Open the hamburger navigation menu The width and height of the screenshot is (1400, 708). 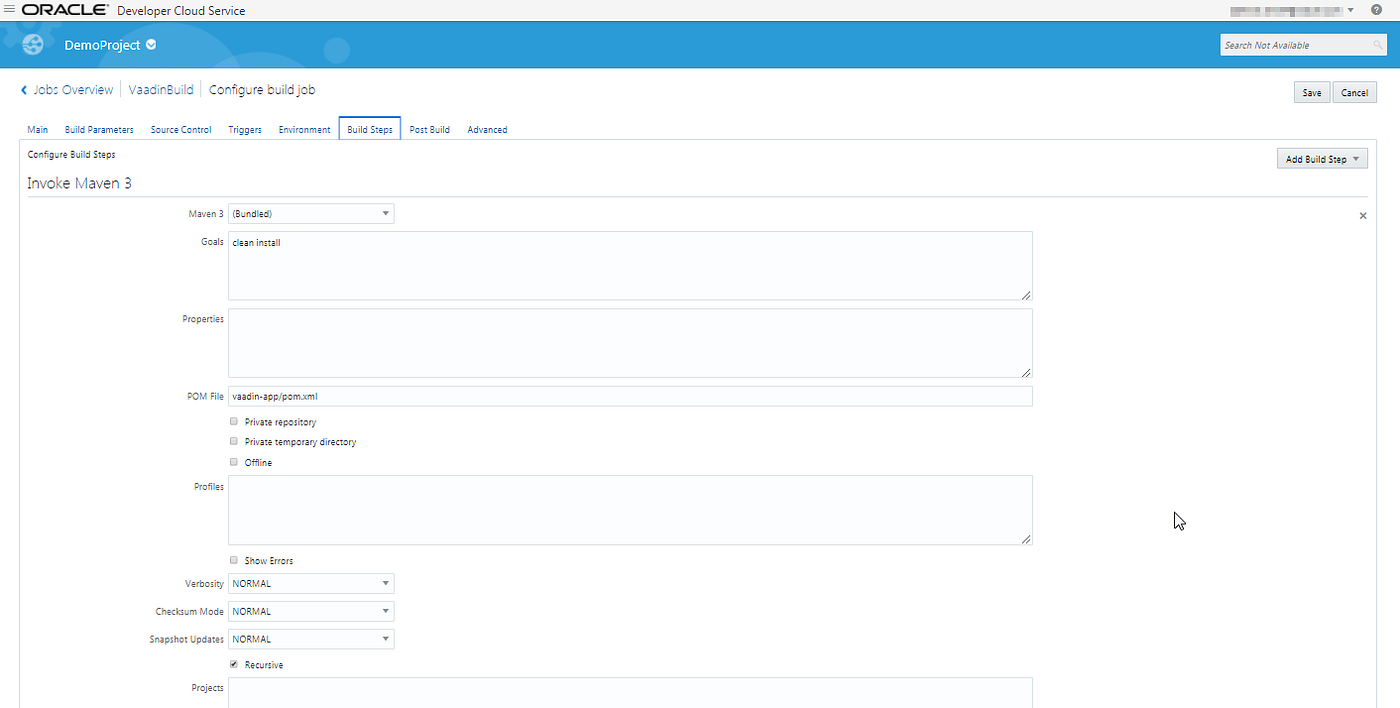tap(10, 9)
